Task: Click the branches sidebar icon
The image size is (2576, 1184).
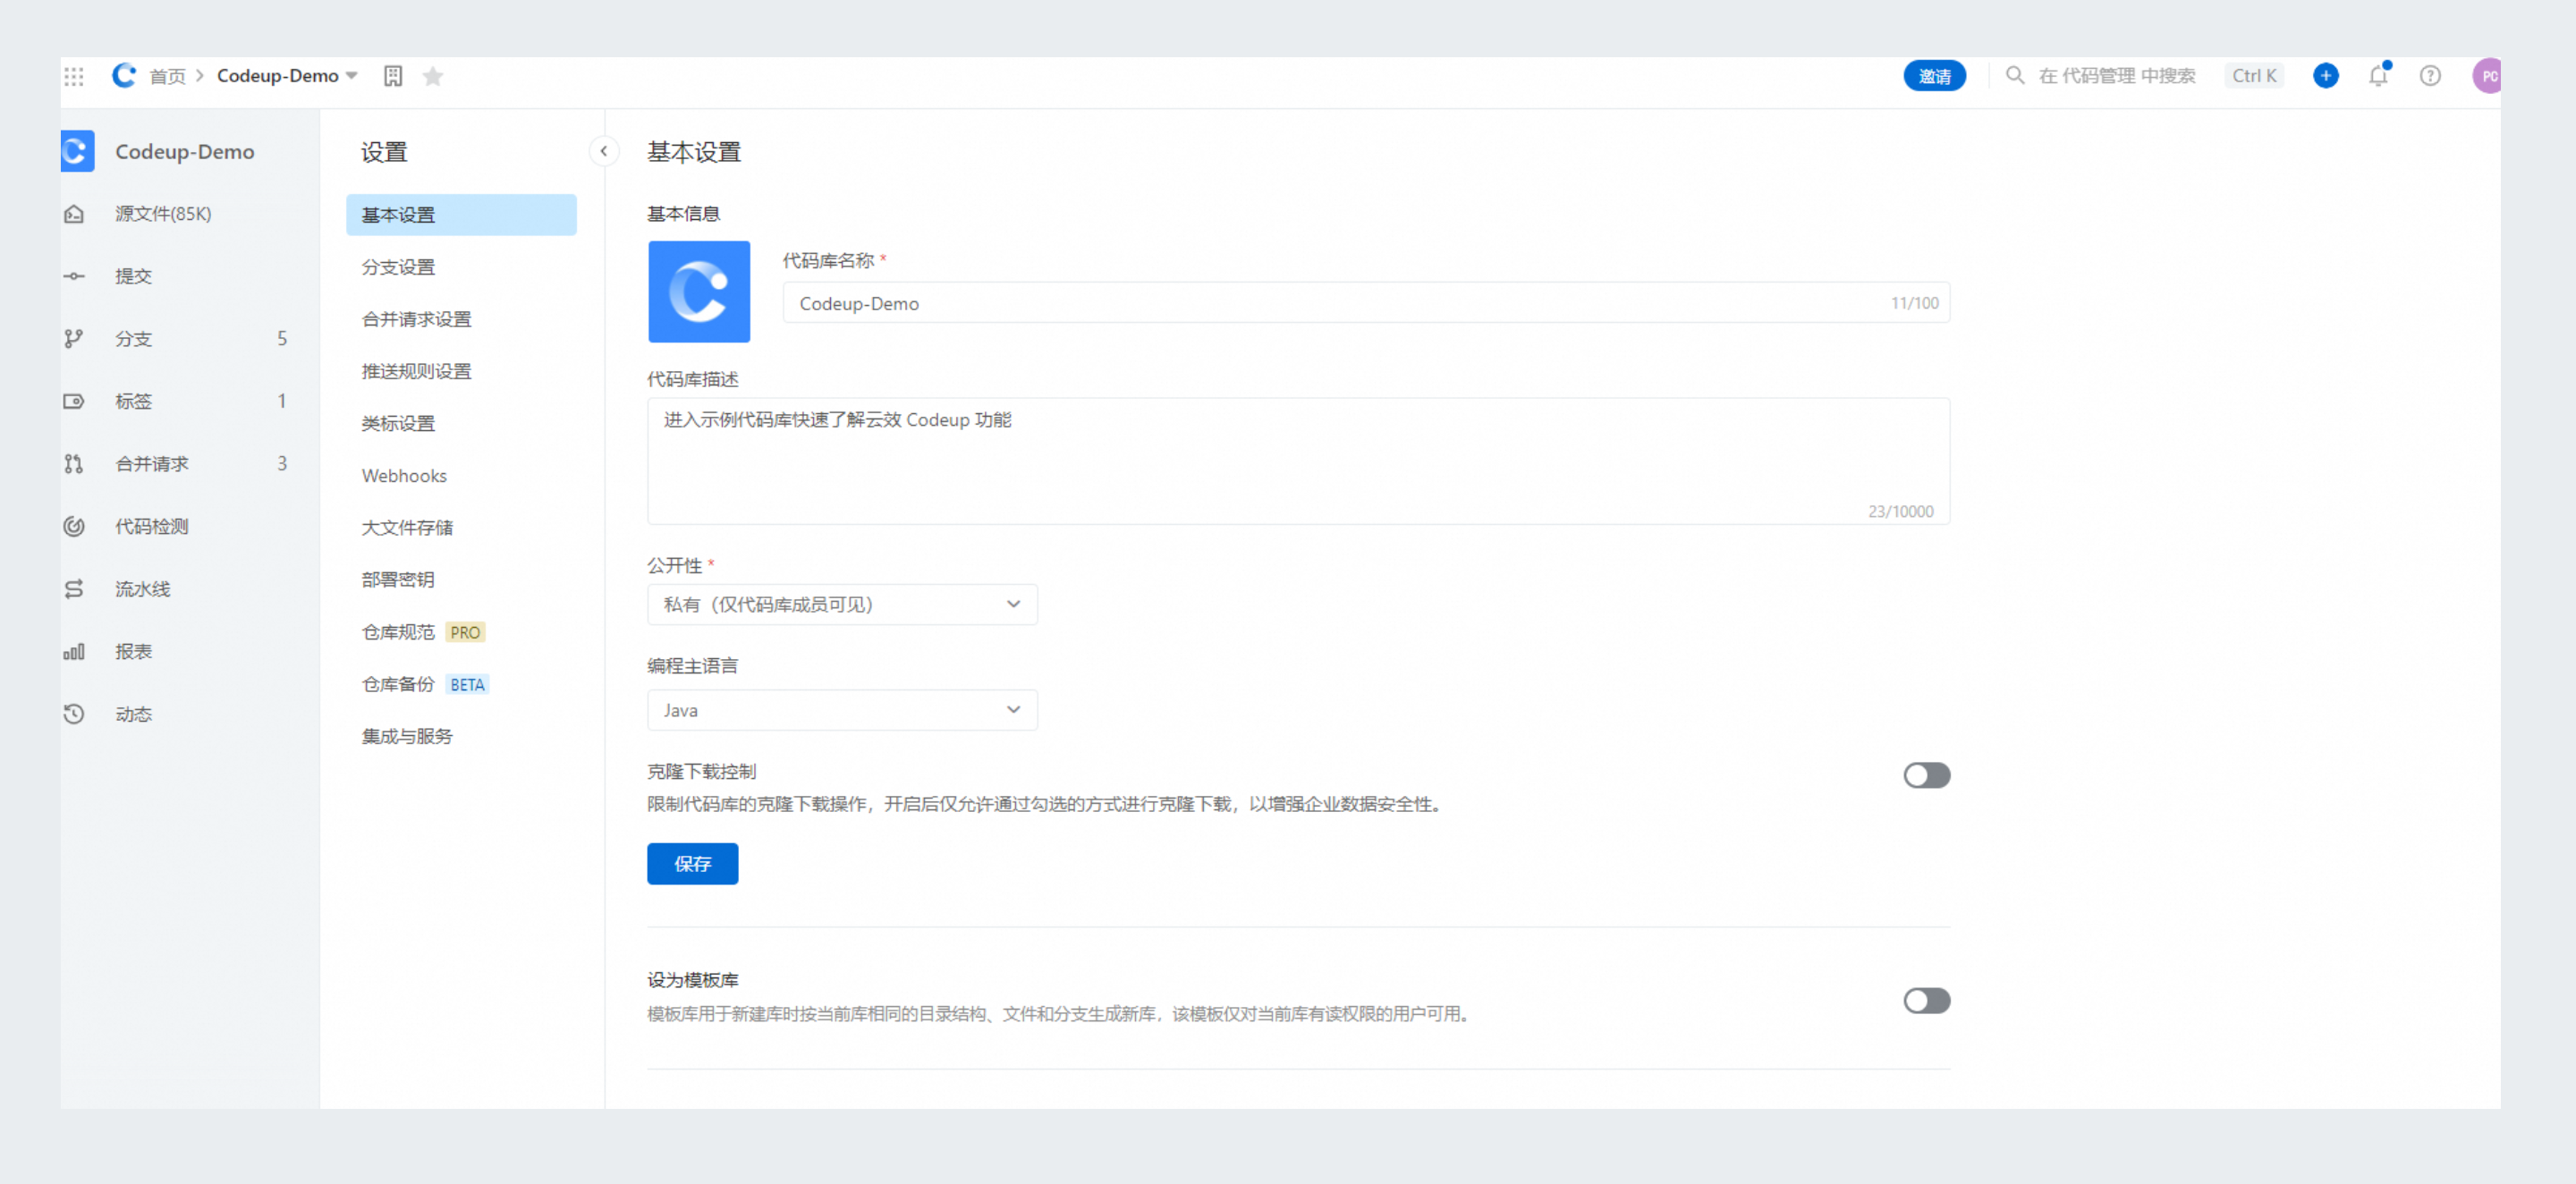Action: coord(74,339)
